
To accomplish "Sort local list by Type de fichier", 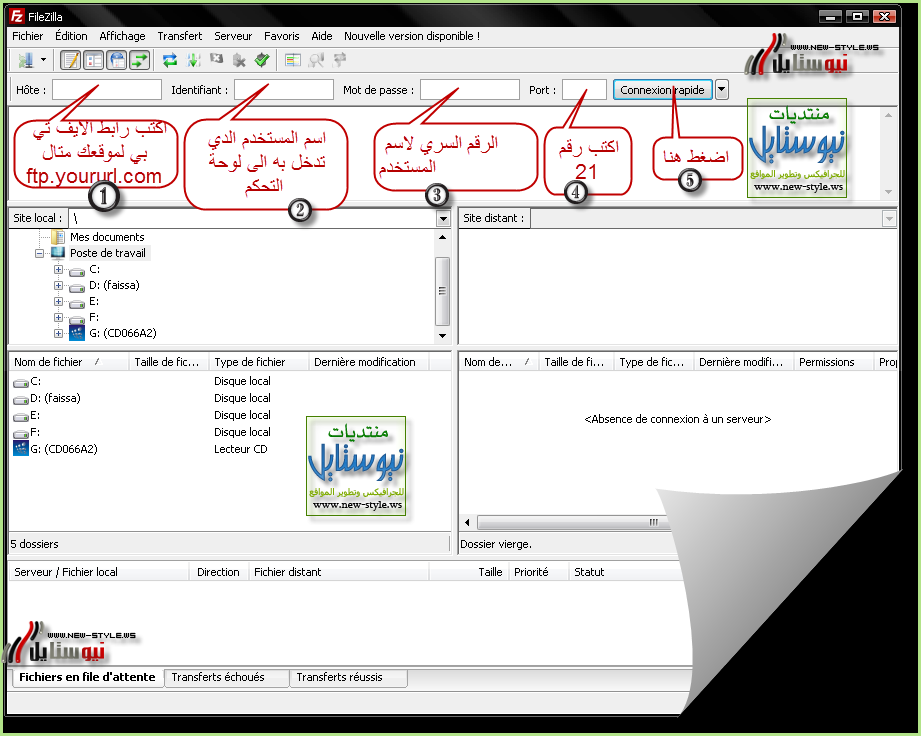I will (x=258, y=362).
